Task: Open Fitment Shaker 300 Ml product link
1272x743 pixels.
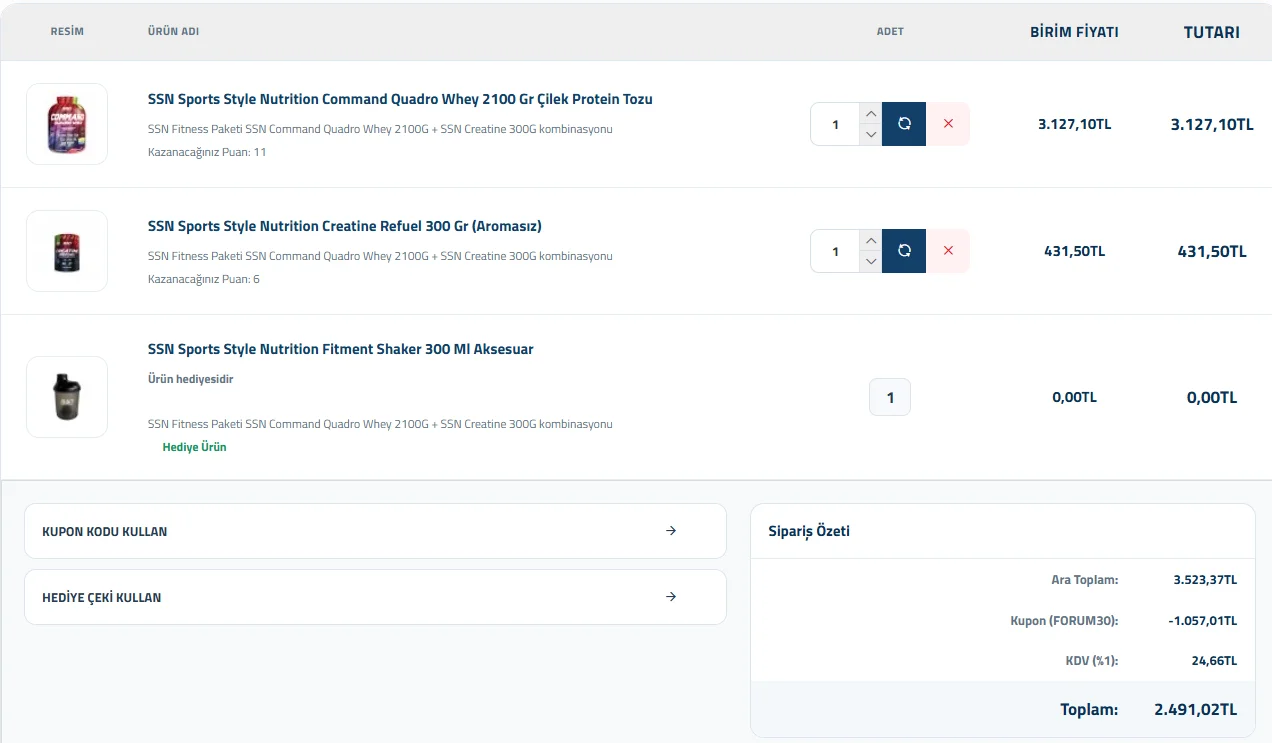Action: tap(341, 349)
